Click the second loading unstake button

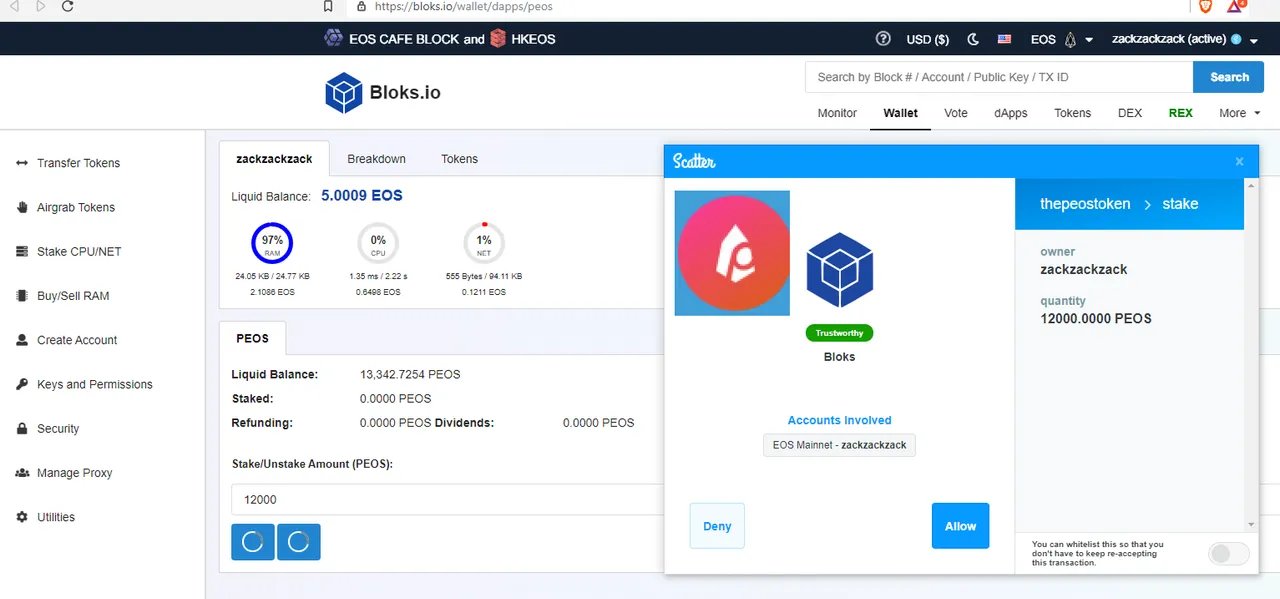tap(298, 542)
